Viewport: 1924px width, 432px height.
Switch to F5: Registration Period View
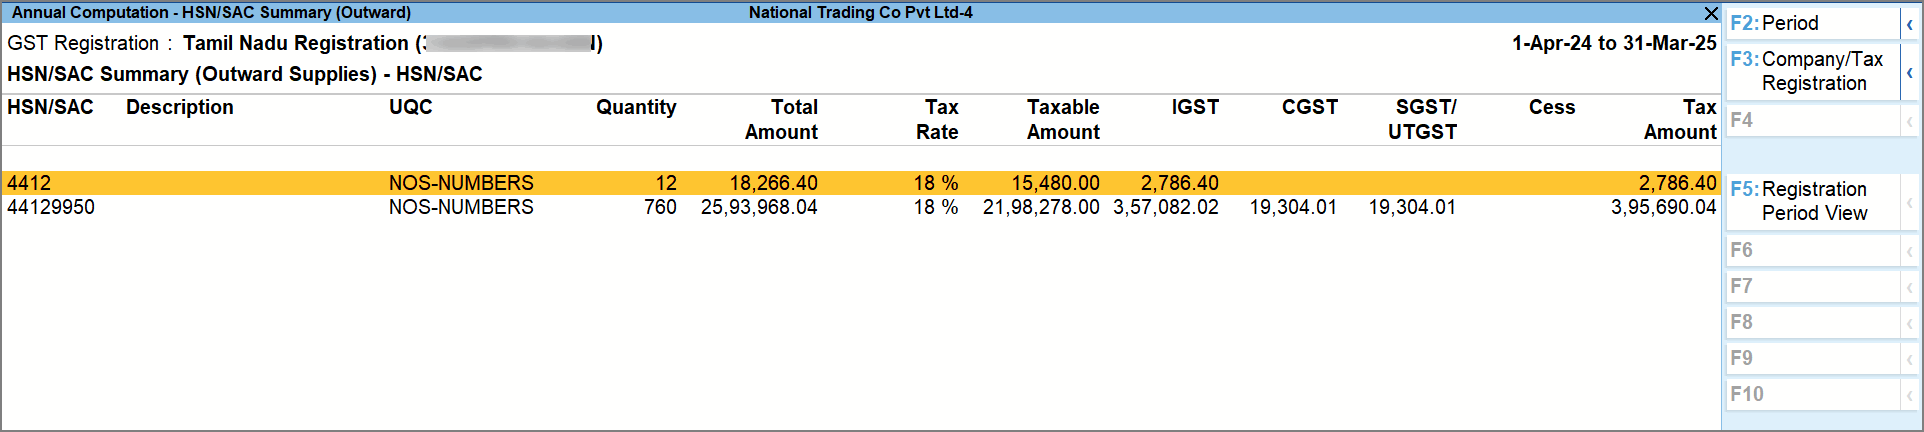point(1812,201)
